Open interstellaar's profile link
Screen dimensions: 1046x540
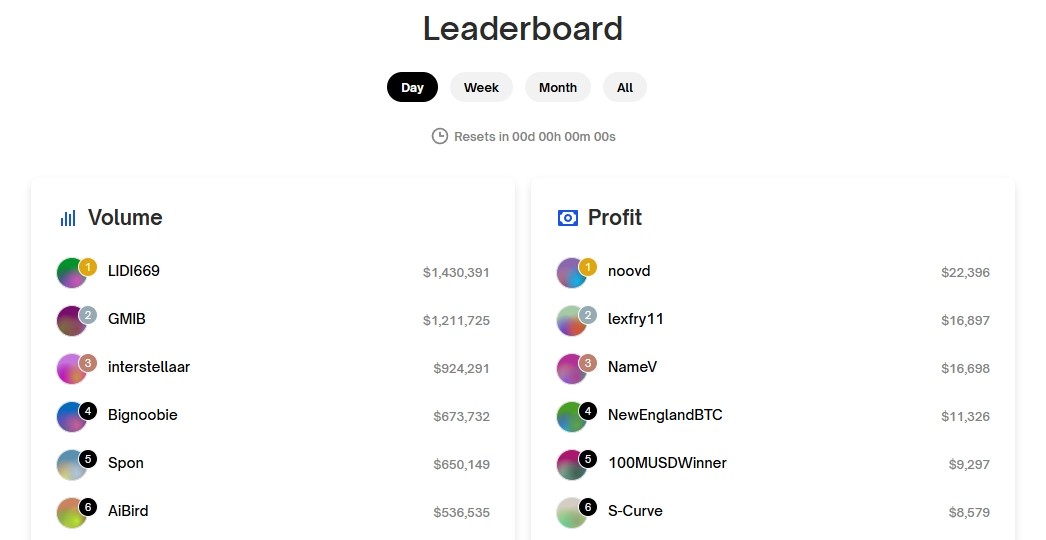149,367
